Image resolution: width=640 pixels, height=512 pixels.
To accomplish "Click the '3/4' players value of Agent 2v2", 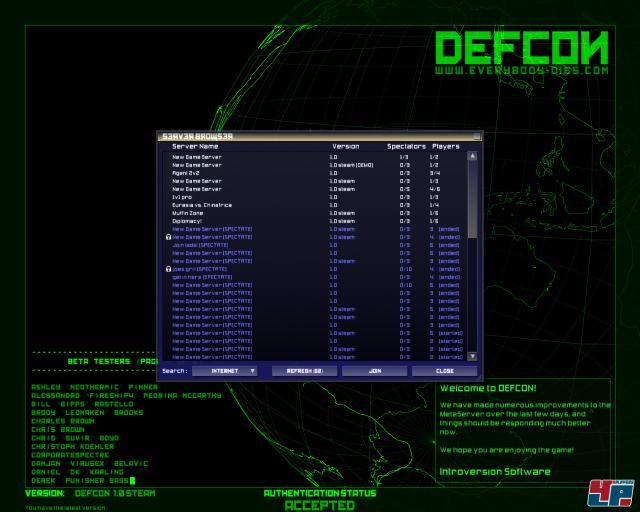I will click(434, 173).
